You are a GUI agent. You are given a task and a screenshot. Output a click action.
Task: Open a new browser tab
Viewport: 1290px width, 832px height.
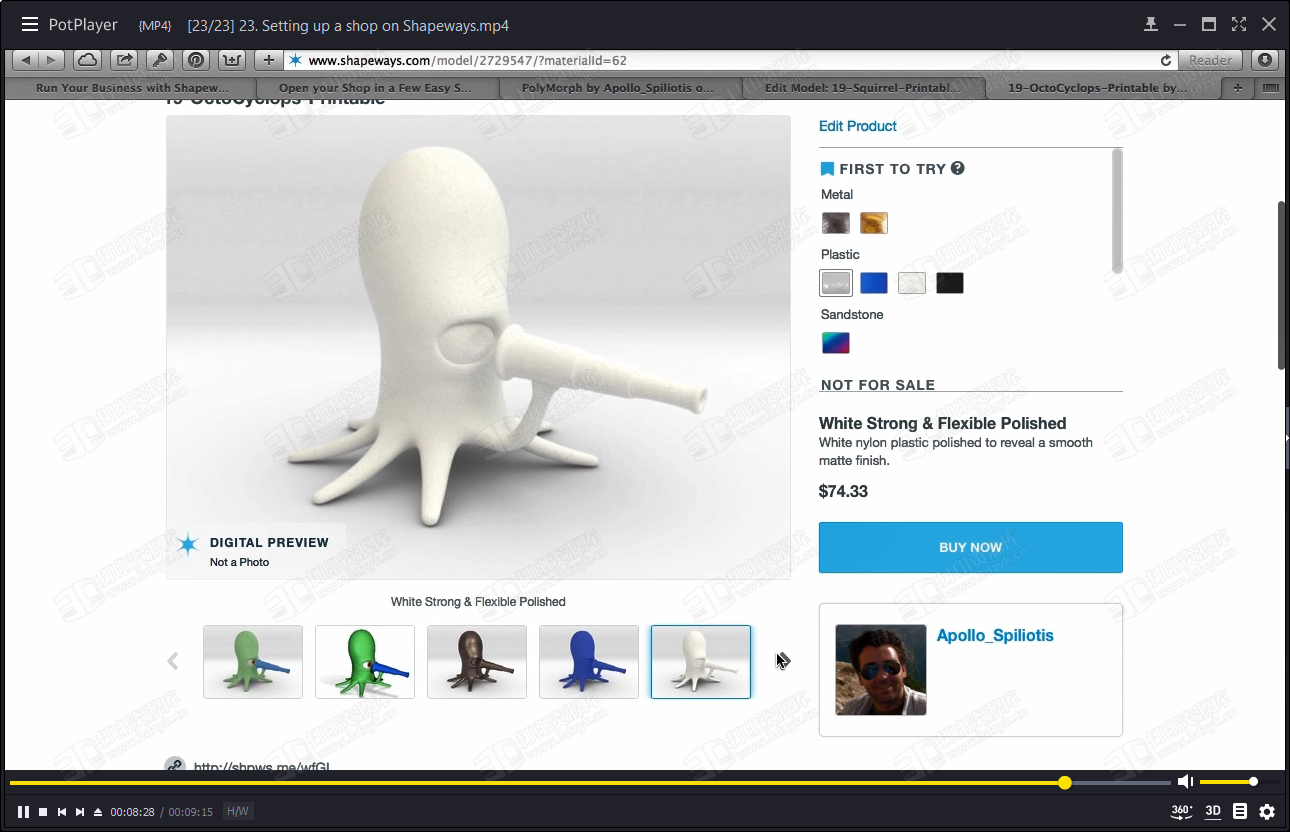click(1238, 88)
